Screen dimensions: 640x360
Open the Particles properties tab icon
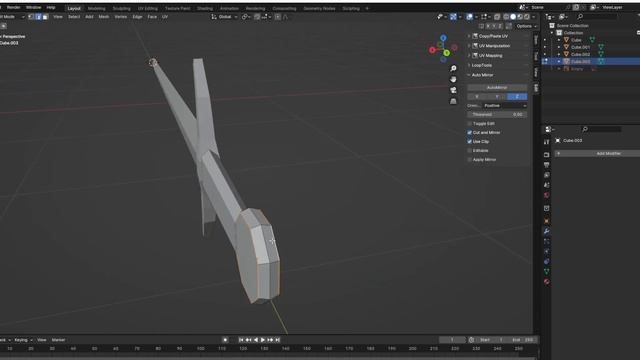547,242
